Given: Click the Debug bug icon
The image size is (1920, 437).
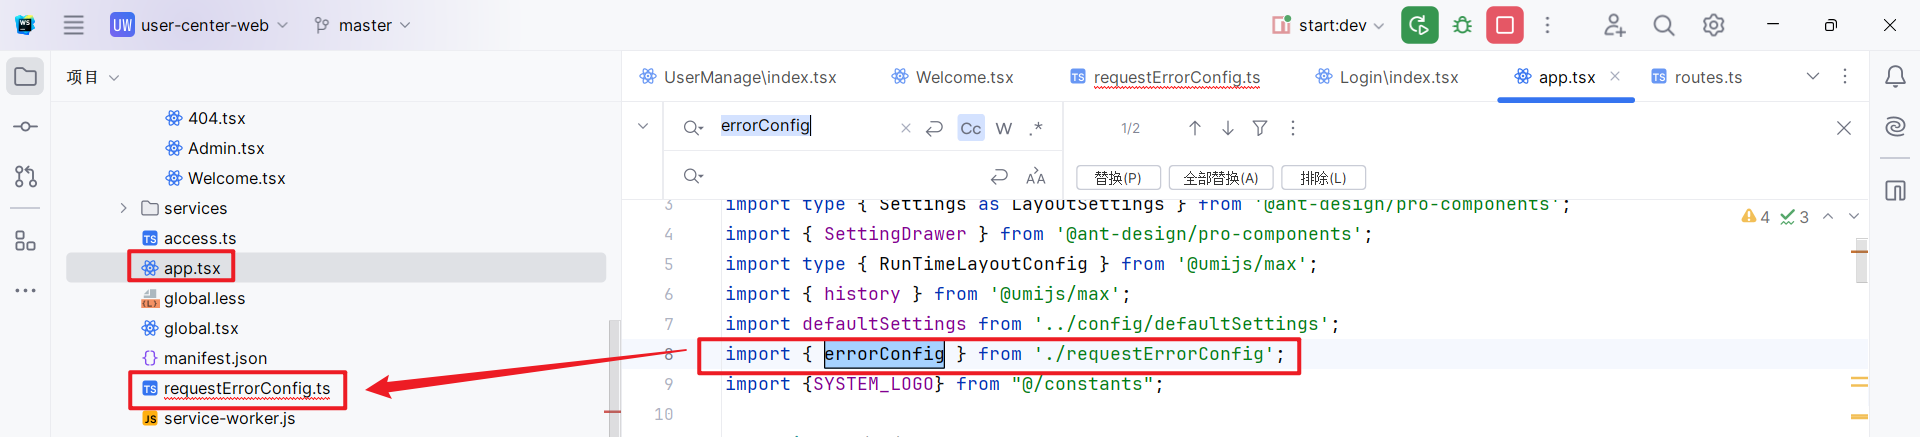Looking at the screenshot, I should pos(1462,25).
